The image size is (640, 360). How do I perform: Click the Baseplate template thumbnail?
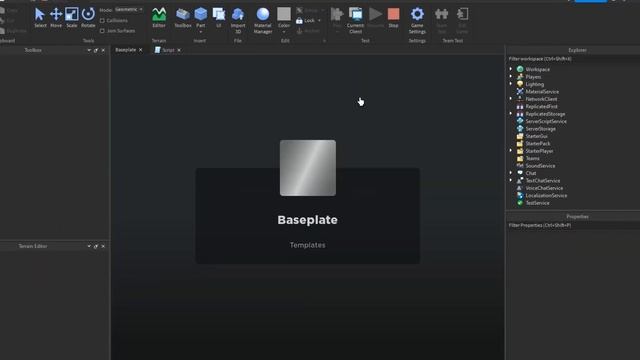pos(308,168)
